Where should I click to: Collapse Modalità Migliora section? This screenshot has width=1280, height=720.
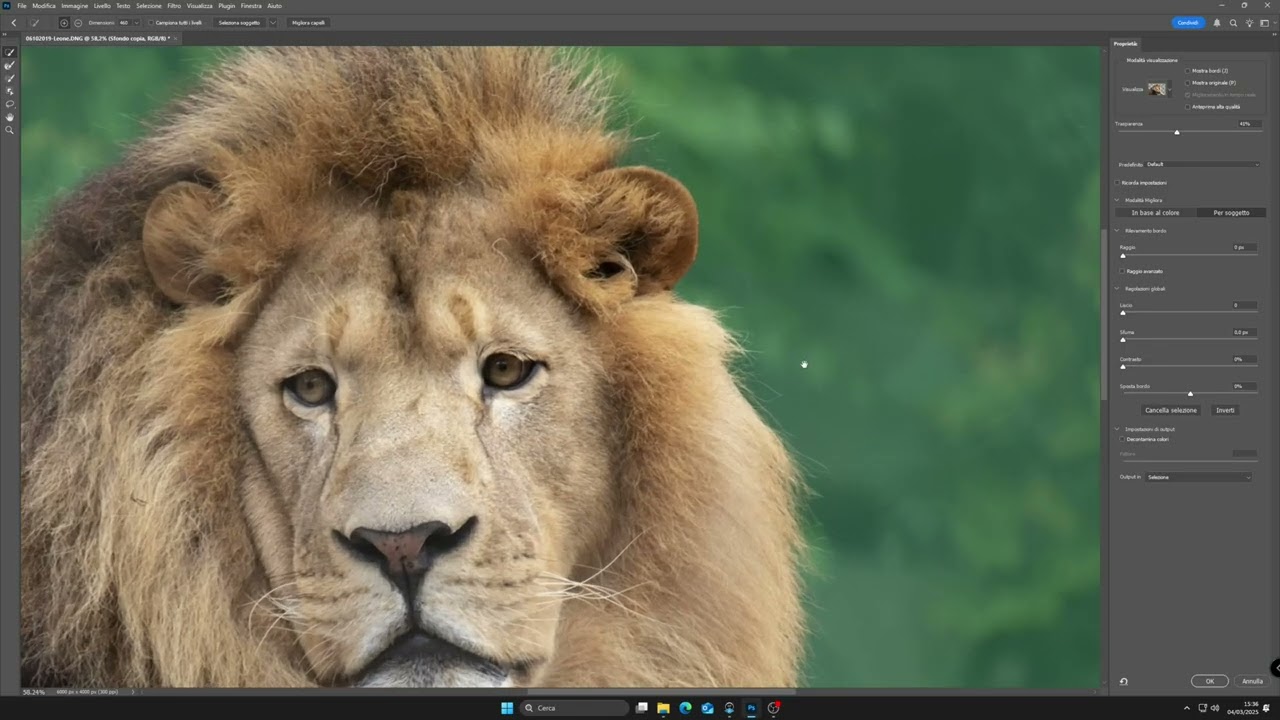[1117, 200]
